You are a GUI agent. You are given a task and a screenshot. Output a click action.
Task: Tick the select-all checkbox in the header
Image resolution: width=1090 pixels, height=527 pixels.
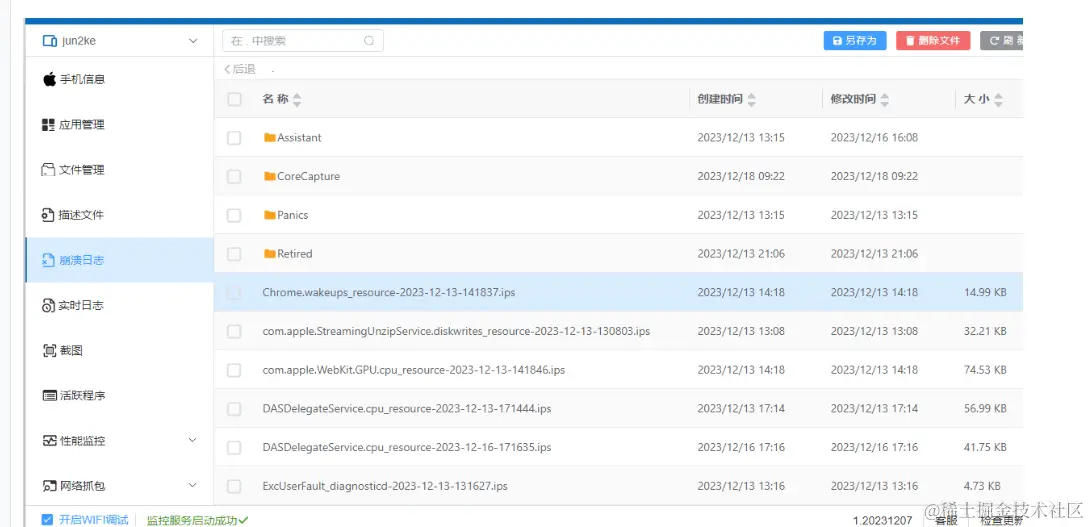coord(234,99)
